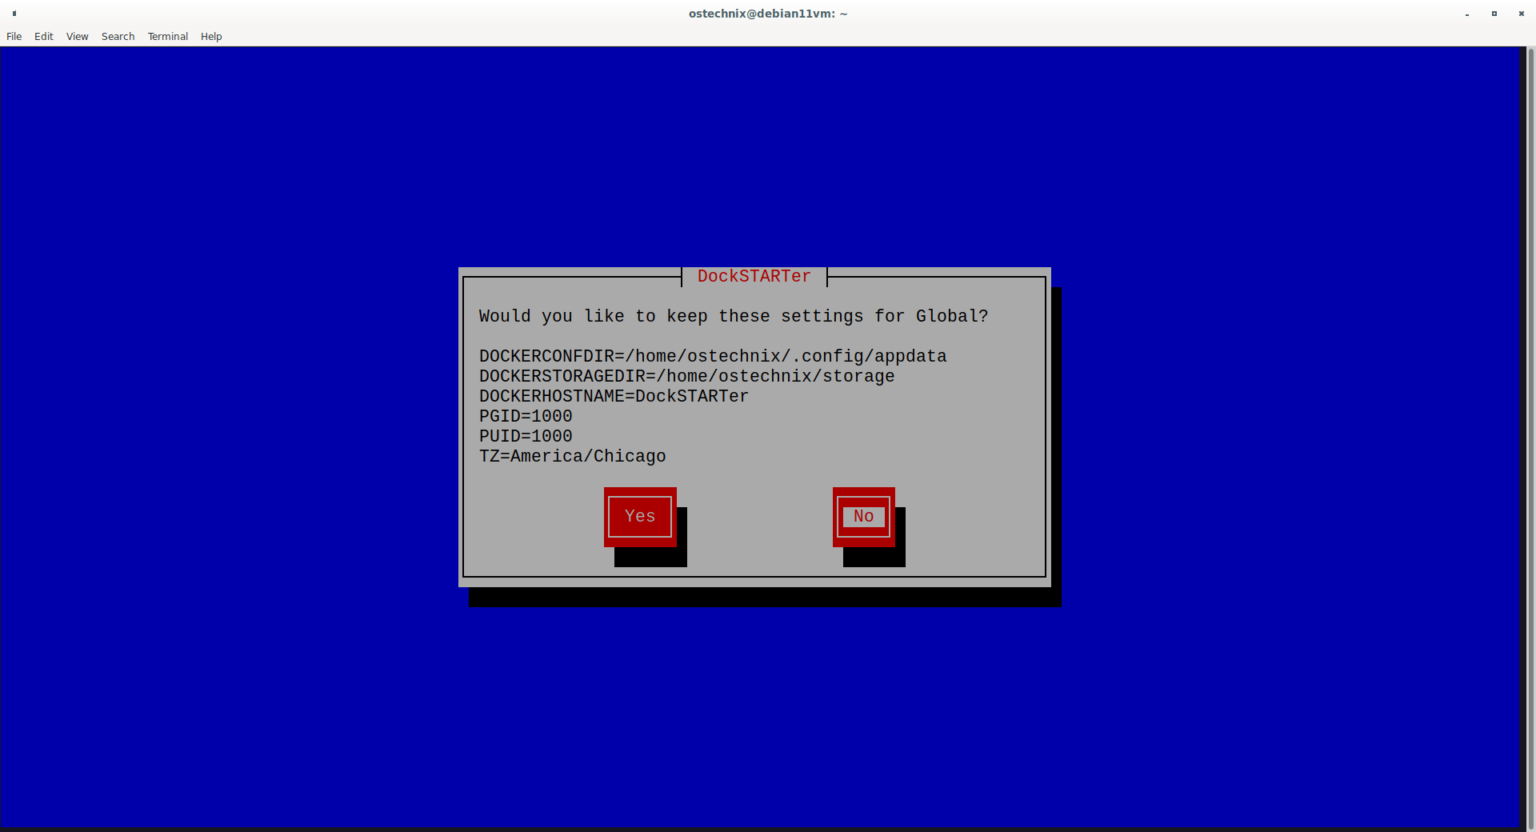
Task: Click the terminal icon in the title bar
Action: tap(12, 13)
